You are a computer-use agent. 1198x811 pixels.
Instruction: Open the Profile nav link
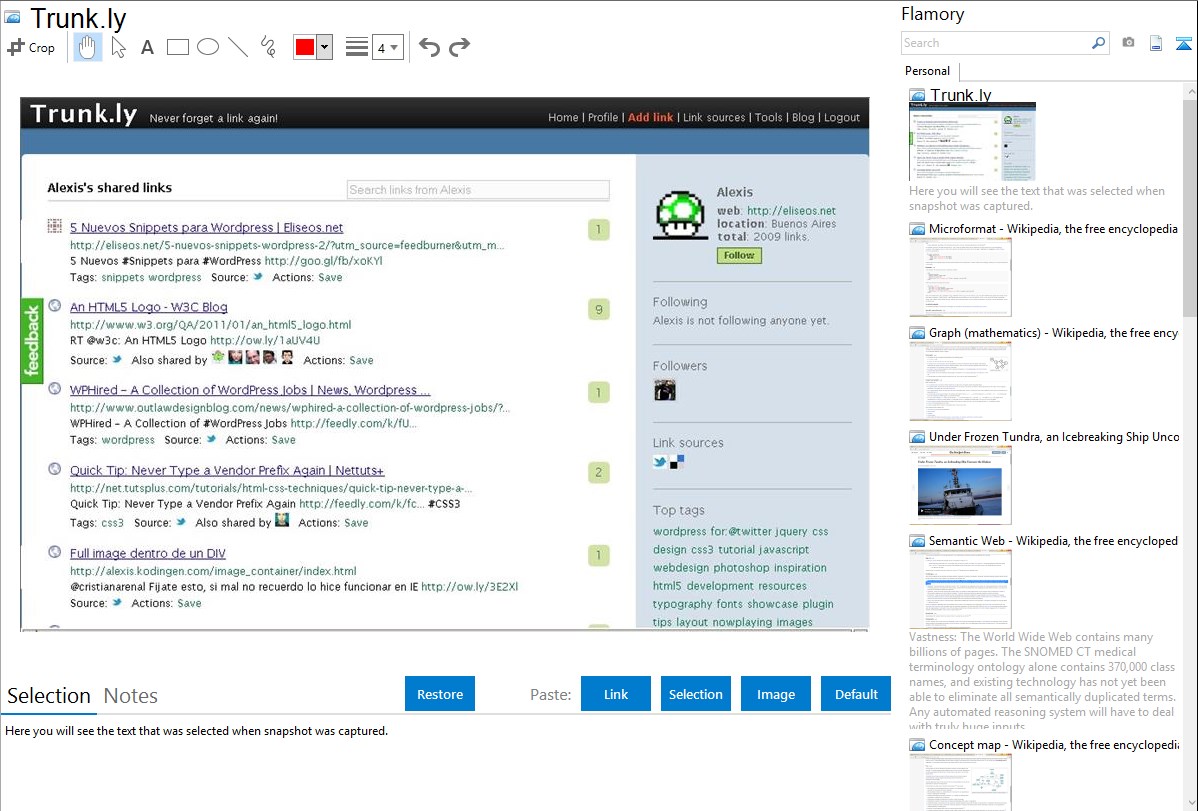[603, 118]
